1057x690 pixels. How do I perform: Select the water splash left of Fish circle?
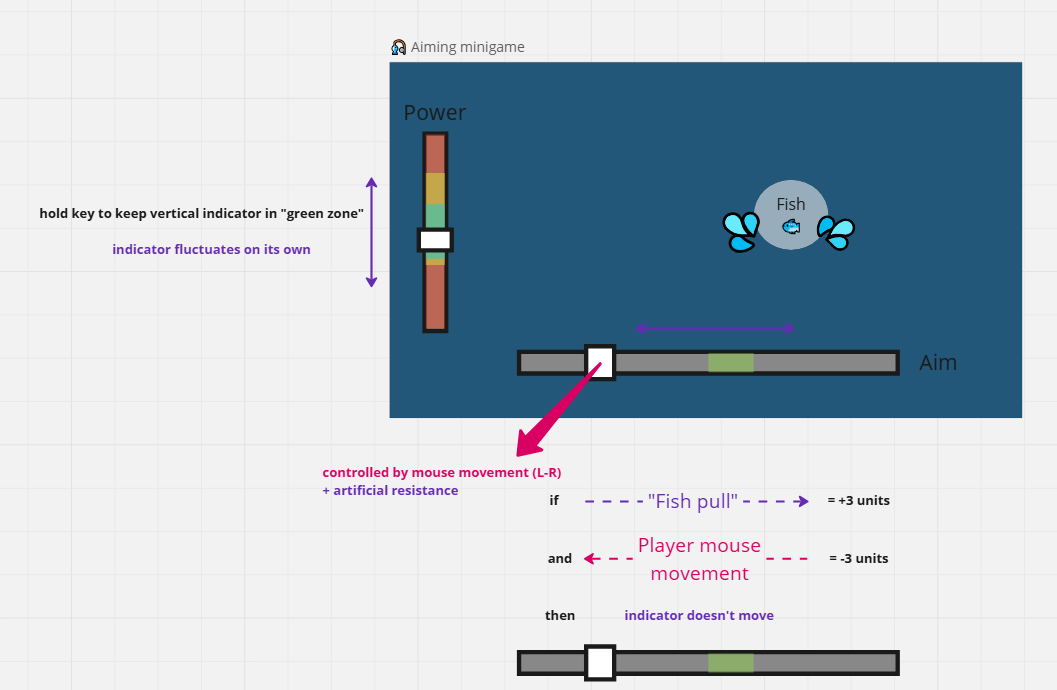pos(741,232)
